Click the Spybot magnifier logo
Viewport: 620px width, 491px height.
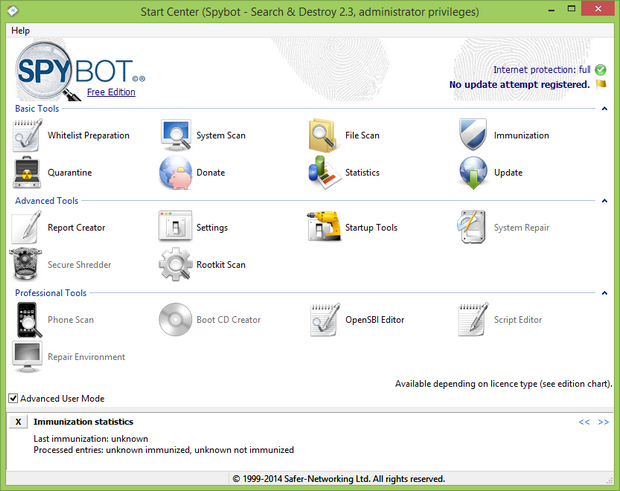tap(47, 71)
